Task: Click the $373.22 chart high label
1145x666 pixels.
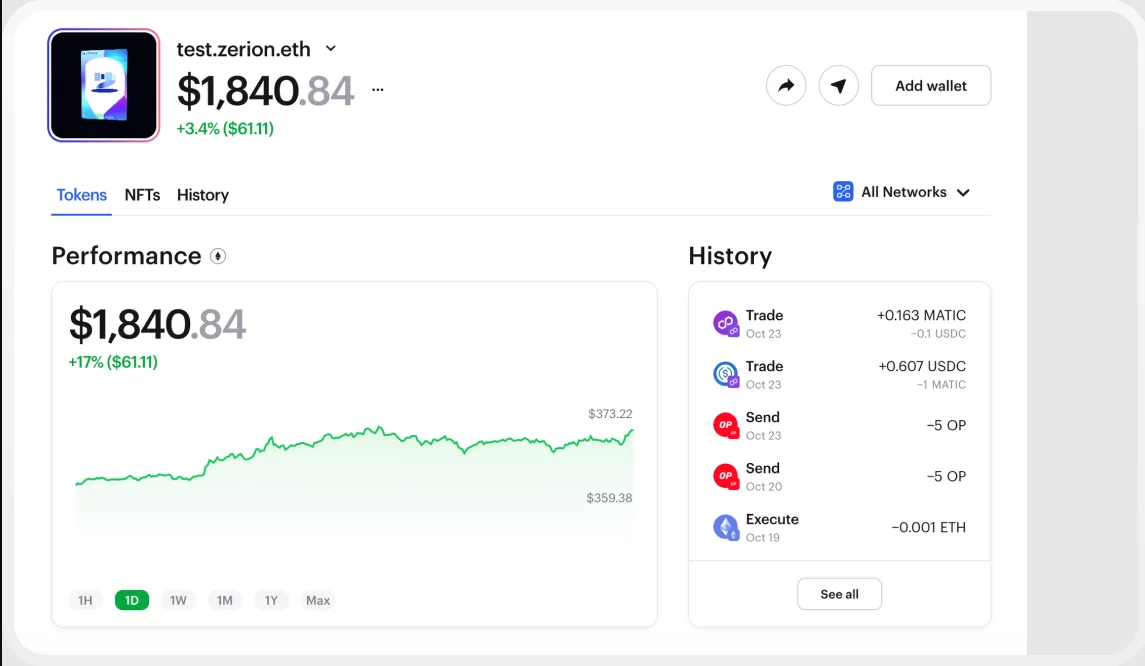Action: click(x=610, y=414)
